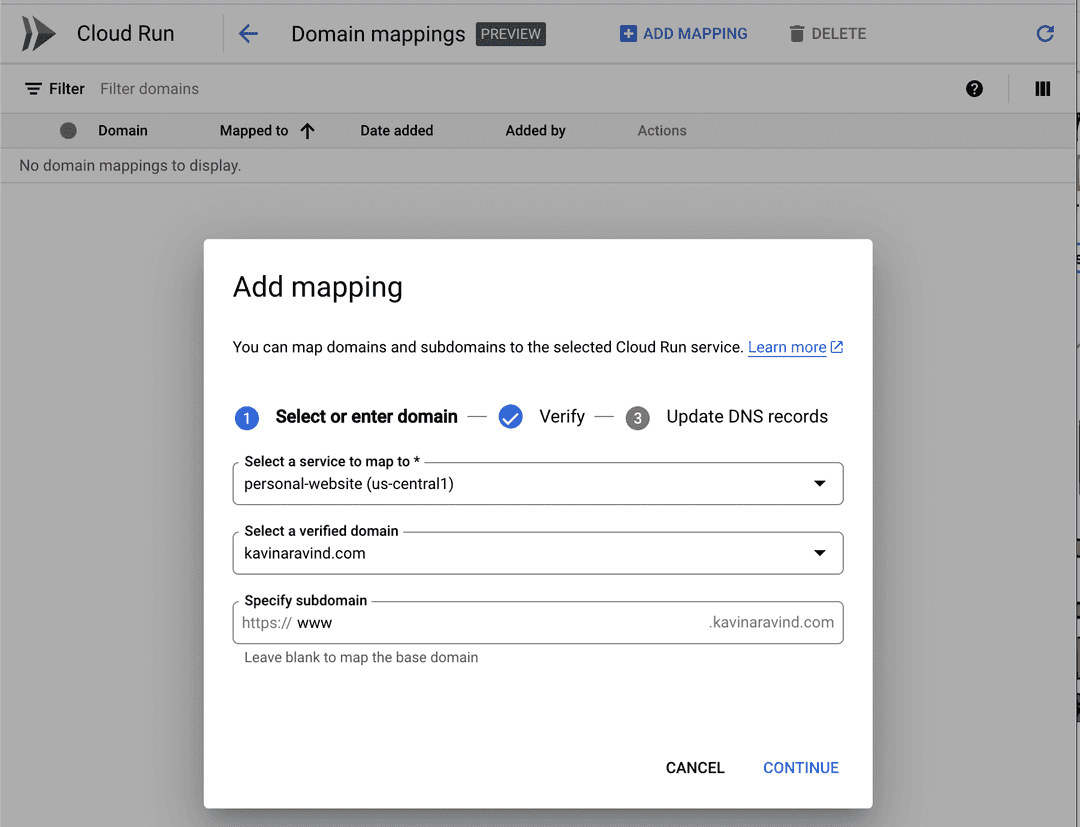
Task: Open the service to map to dropdown
Action: pos(538,483)
